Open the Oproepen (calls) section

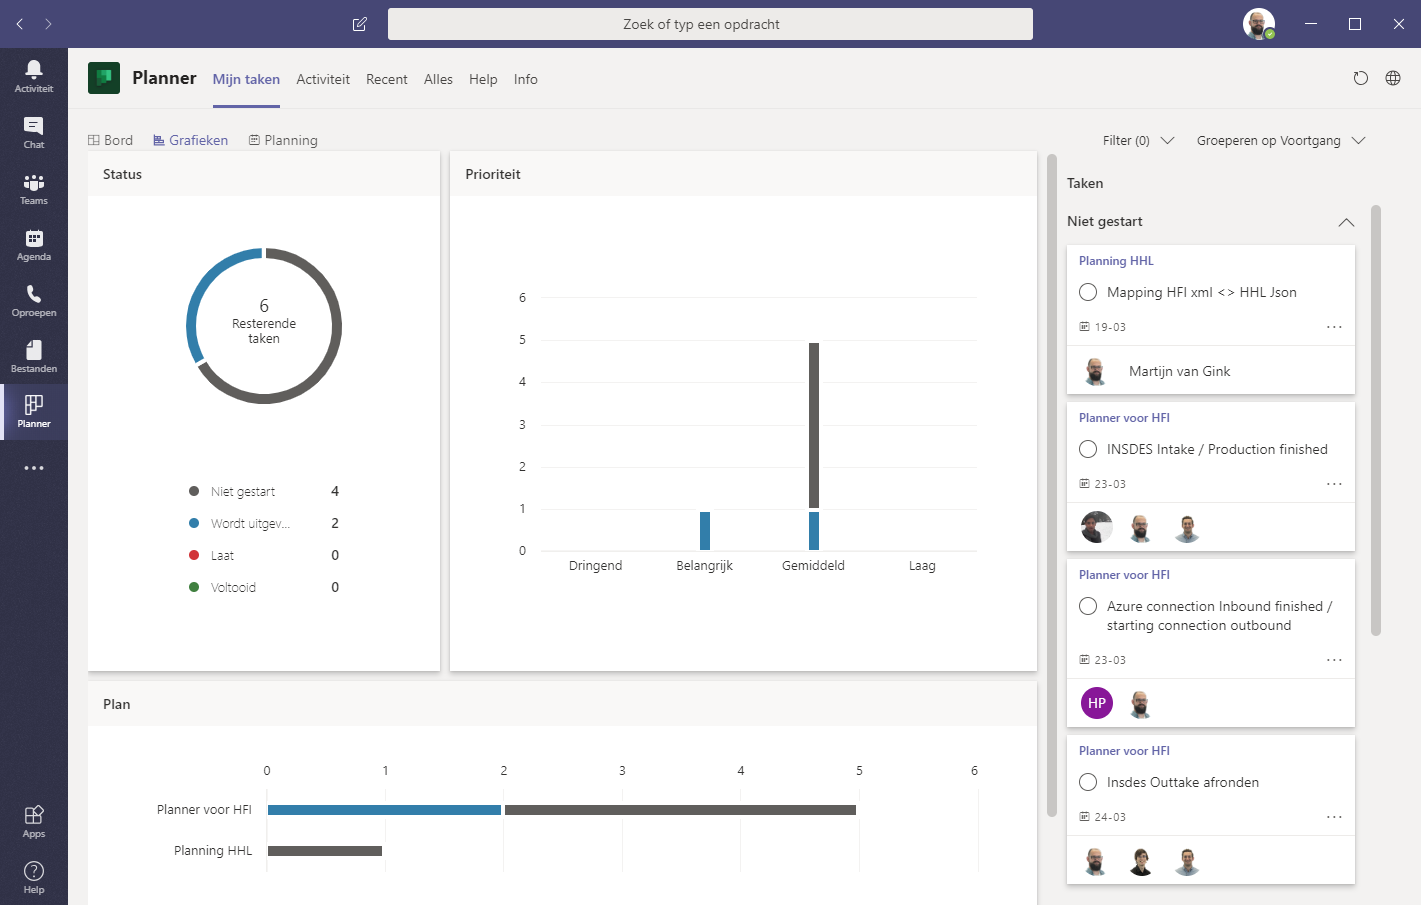tap(34, 299)
